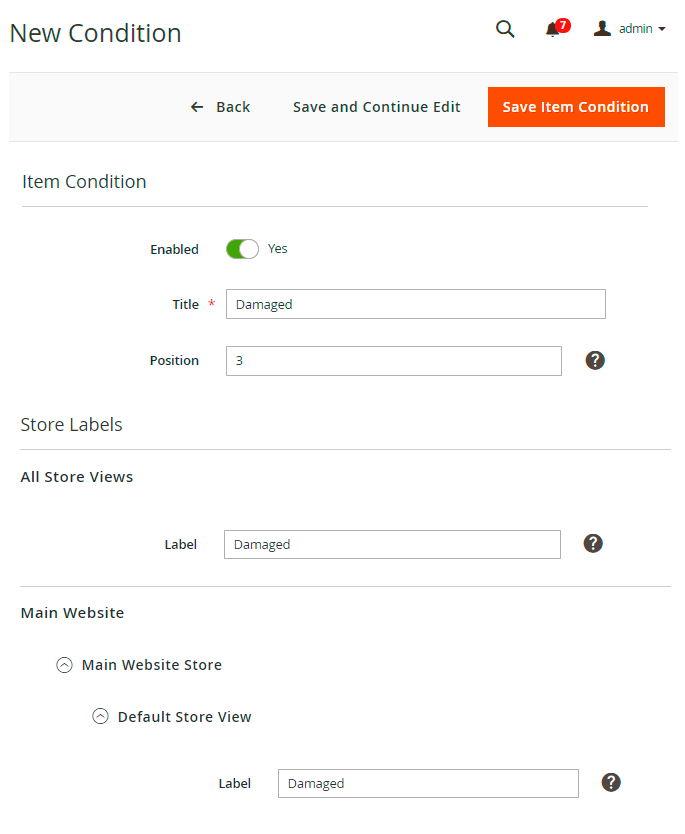
Task: Show help tooltip for the Position field
Action: [595, 360]
